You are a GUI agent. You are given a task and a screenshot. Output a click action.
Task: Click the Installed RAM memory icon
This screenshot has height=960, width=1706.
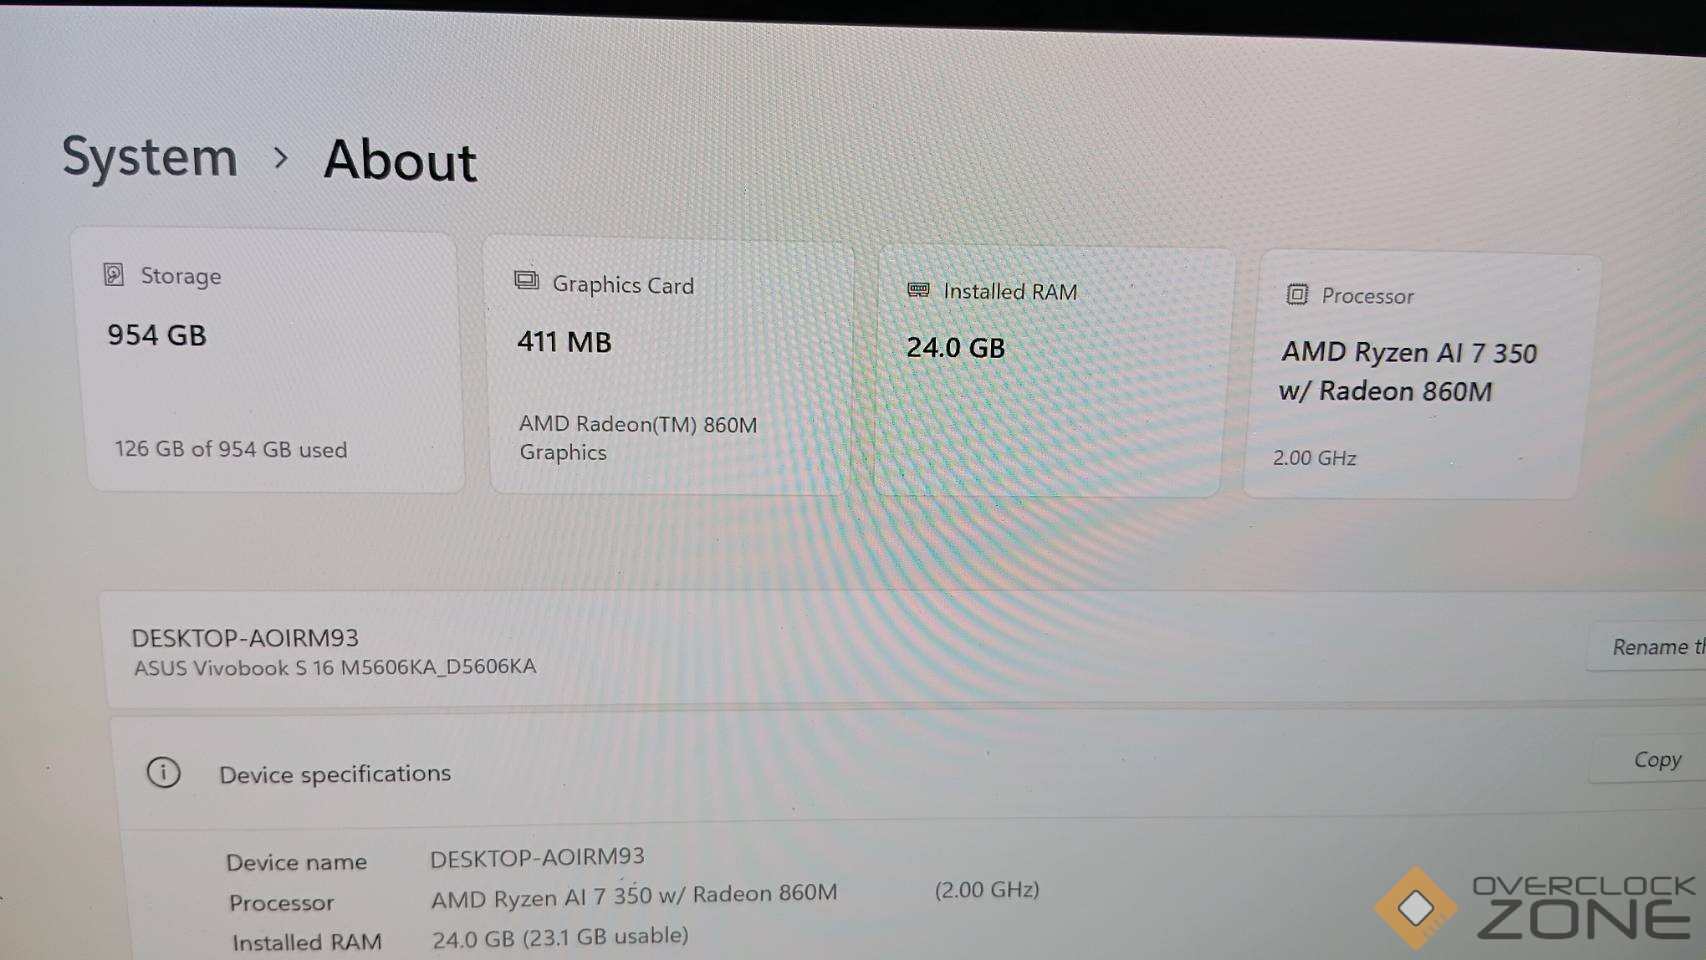point(918,290)
